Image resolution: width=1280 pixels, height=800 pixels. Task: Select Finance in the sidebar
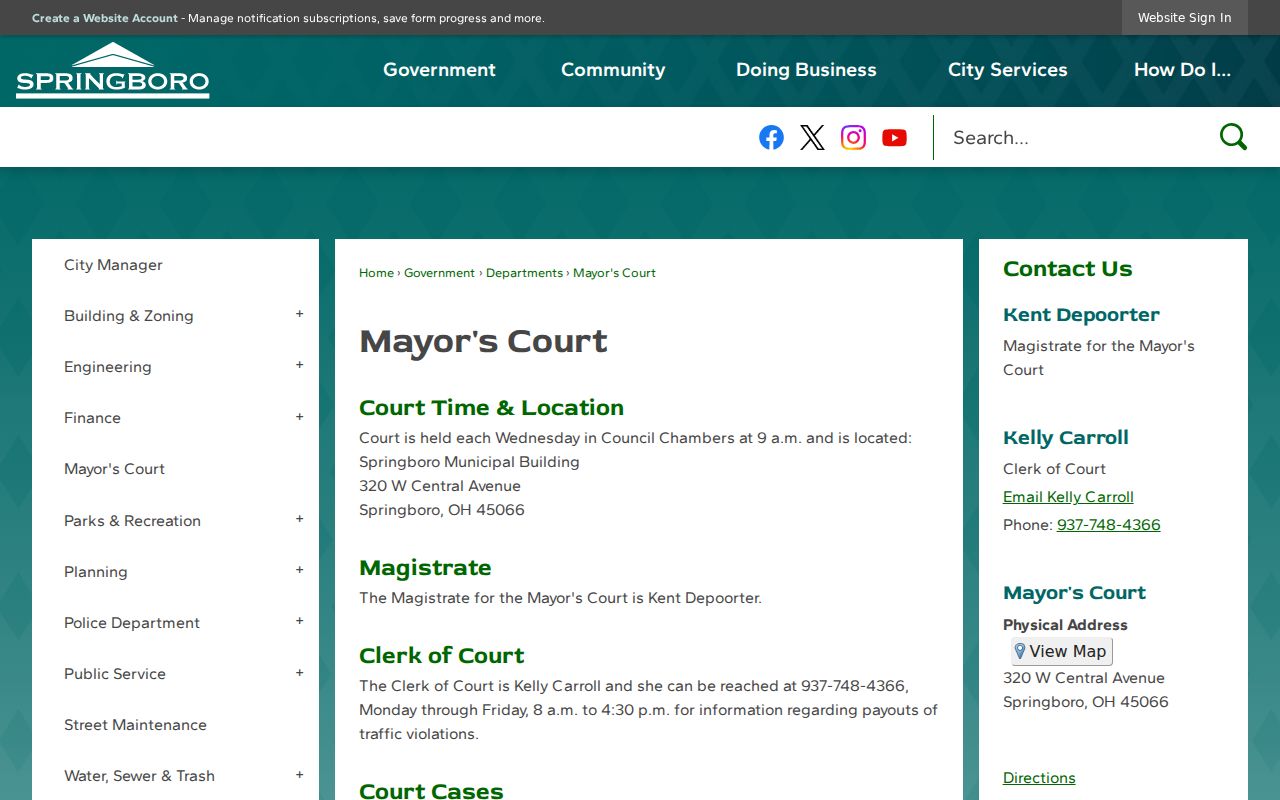tap(92, 418)
